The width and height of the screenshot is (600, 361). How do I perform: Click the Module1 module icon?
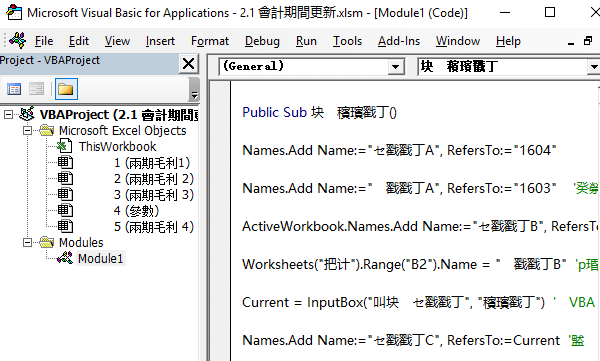pos(65,258)
